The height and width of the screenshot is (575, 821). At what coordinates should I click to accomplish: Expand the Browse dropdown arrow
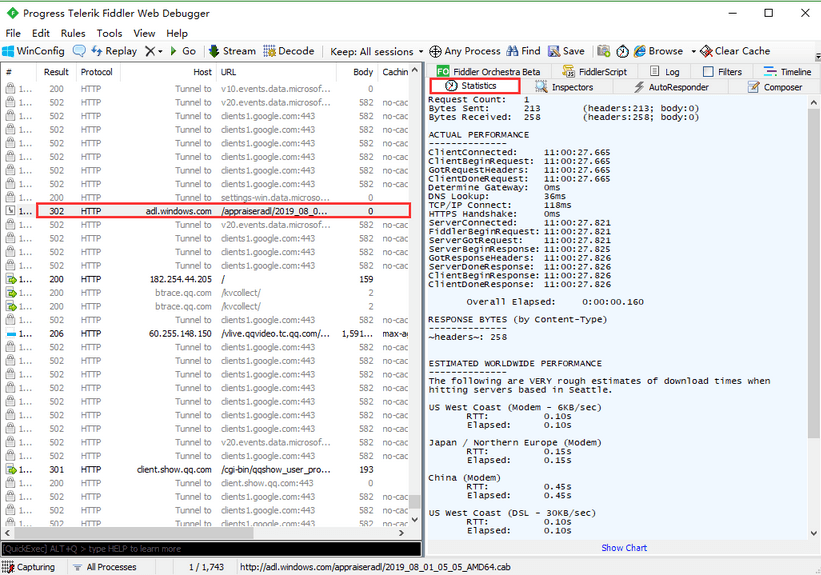[x=693, y=51]
